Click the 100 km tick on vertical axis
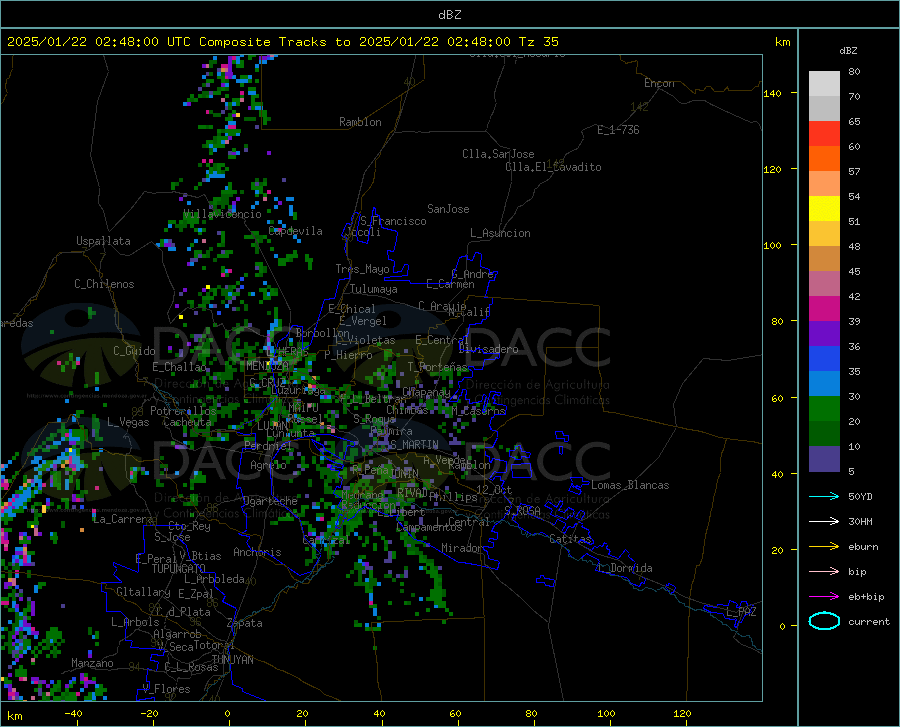900x727 pixels. click(772, 245)
